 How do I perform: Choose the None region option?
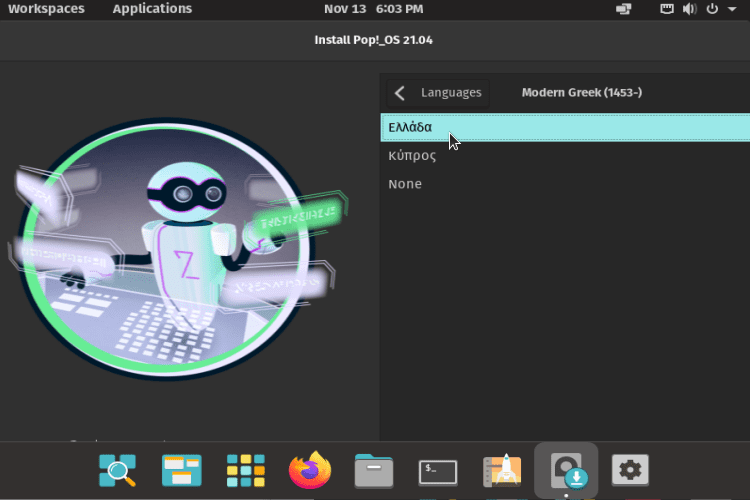pos(565,184)
